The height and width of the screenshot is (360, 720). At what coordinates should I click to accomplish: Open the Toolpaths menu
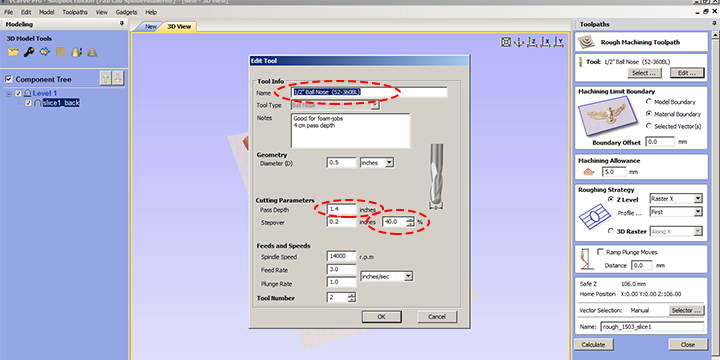(x=75, y=12)
